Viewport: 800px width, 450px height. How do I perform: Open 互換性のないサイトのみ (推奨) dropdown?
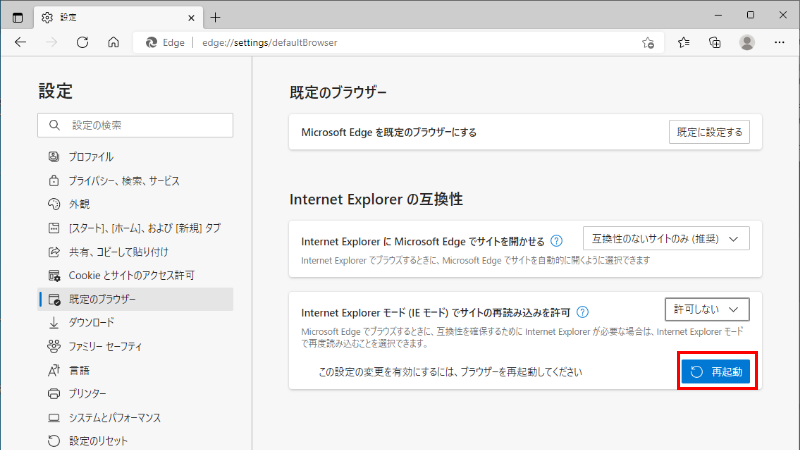[x=666, y=238]
